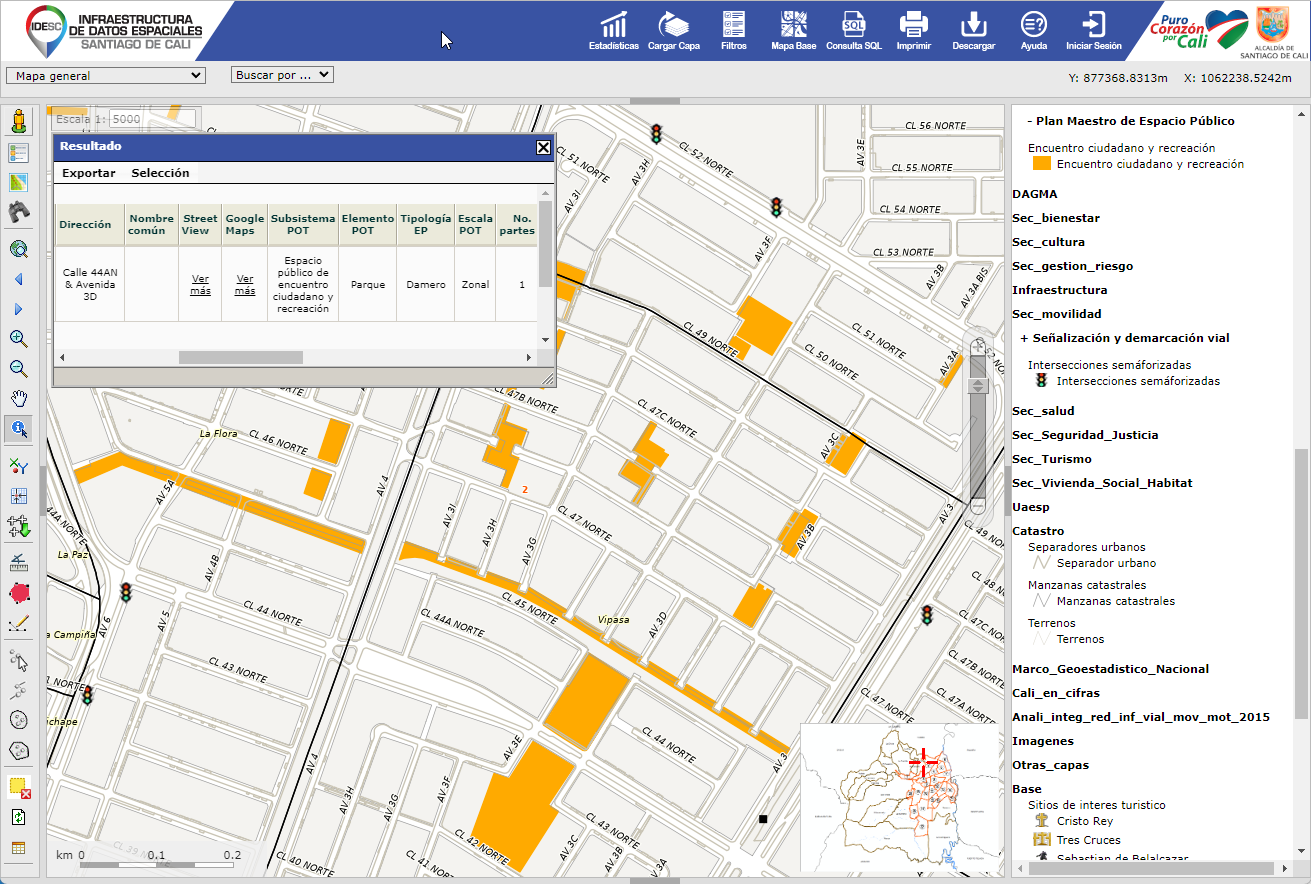The image size is (1311, 884).
Task: Zoom to full extent with globe magnifier
Action: point(18,250)
